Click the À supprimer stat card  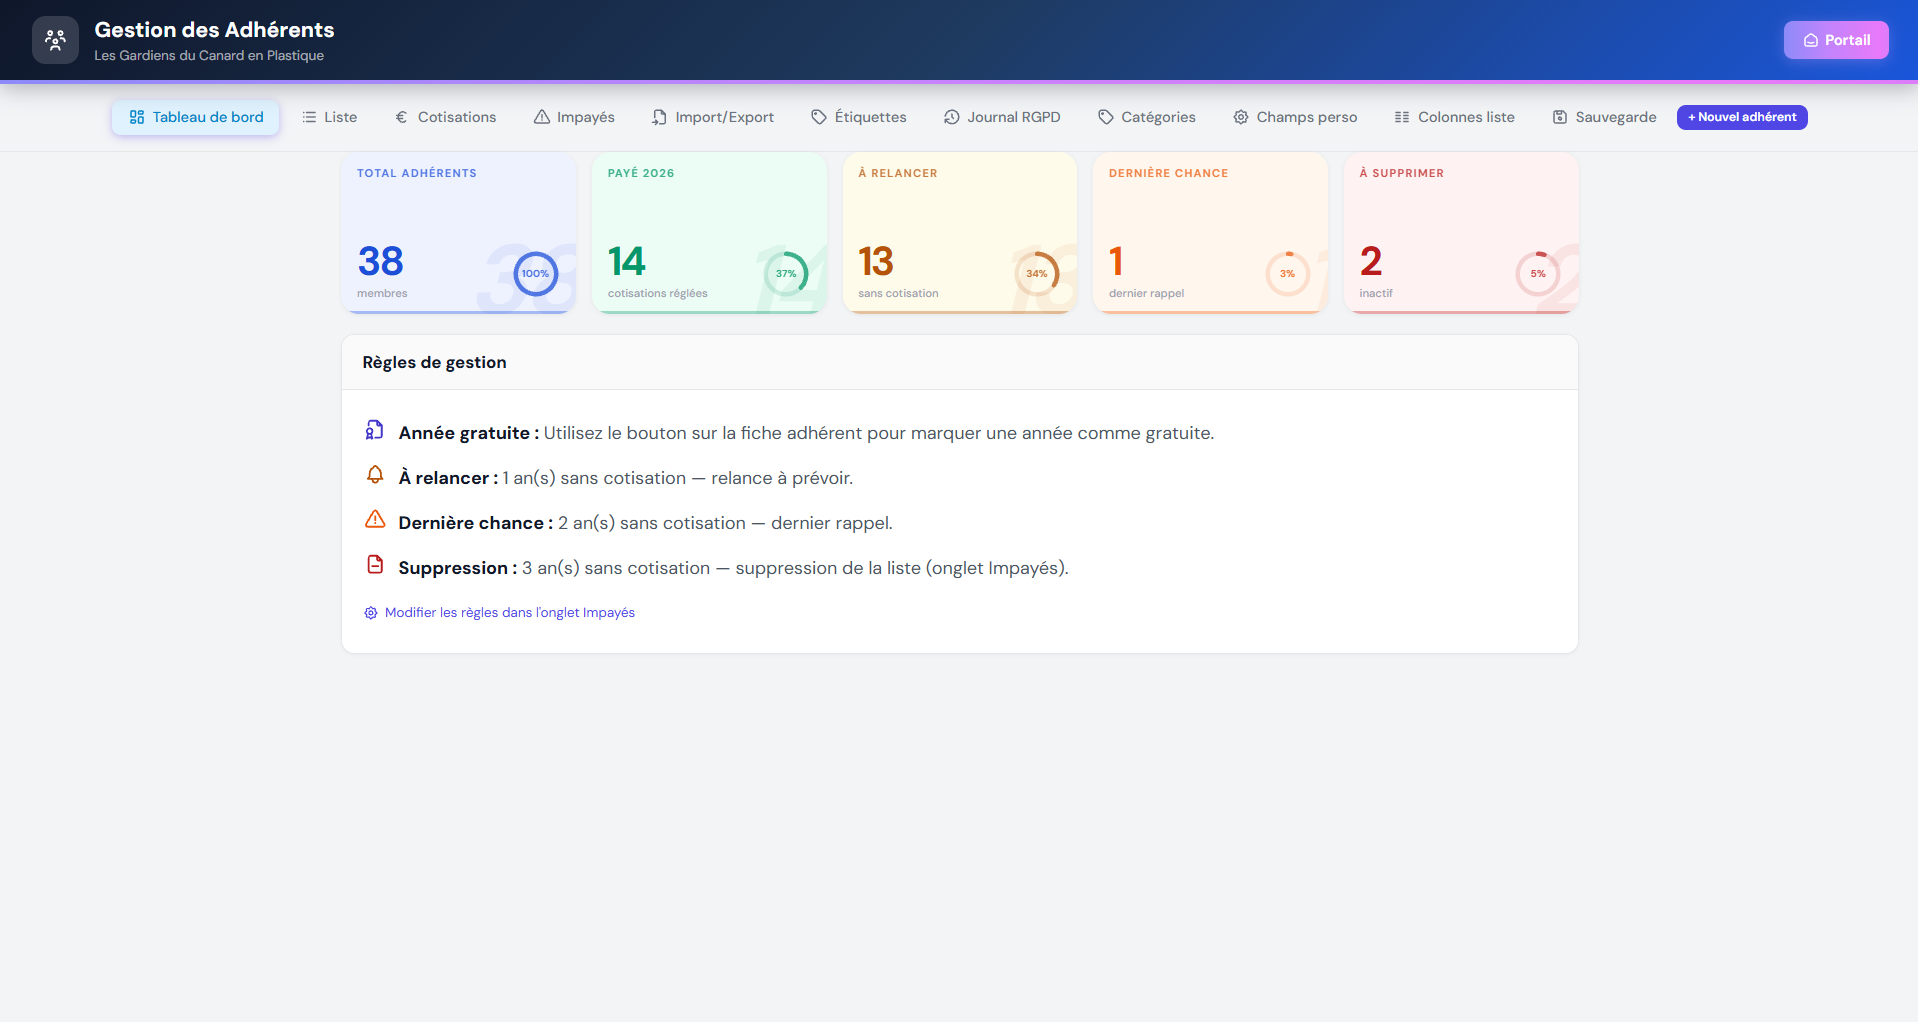click(1460, 232)
